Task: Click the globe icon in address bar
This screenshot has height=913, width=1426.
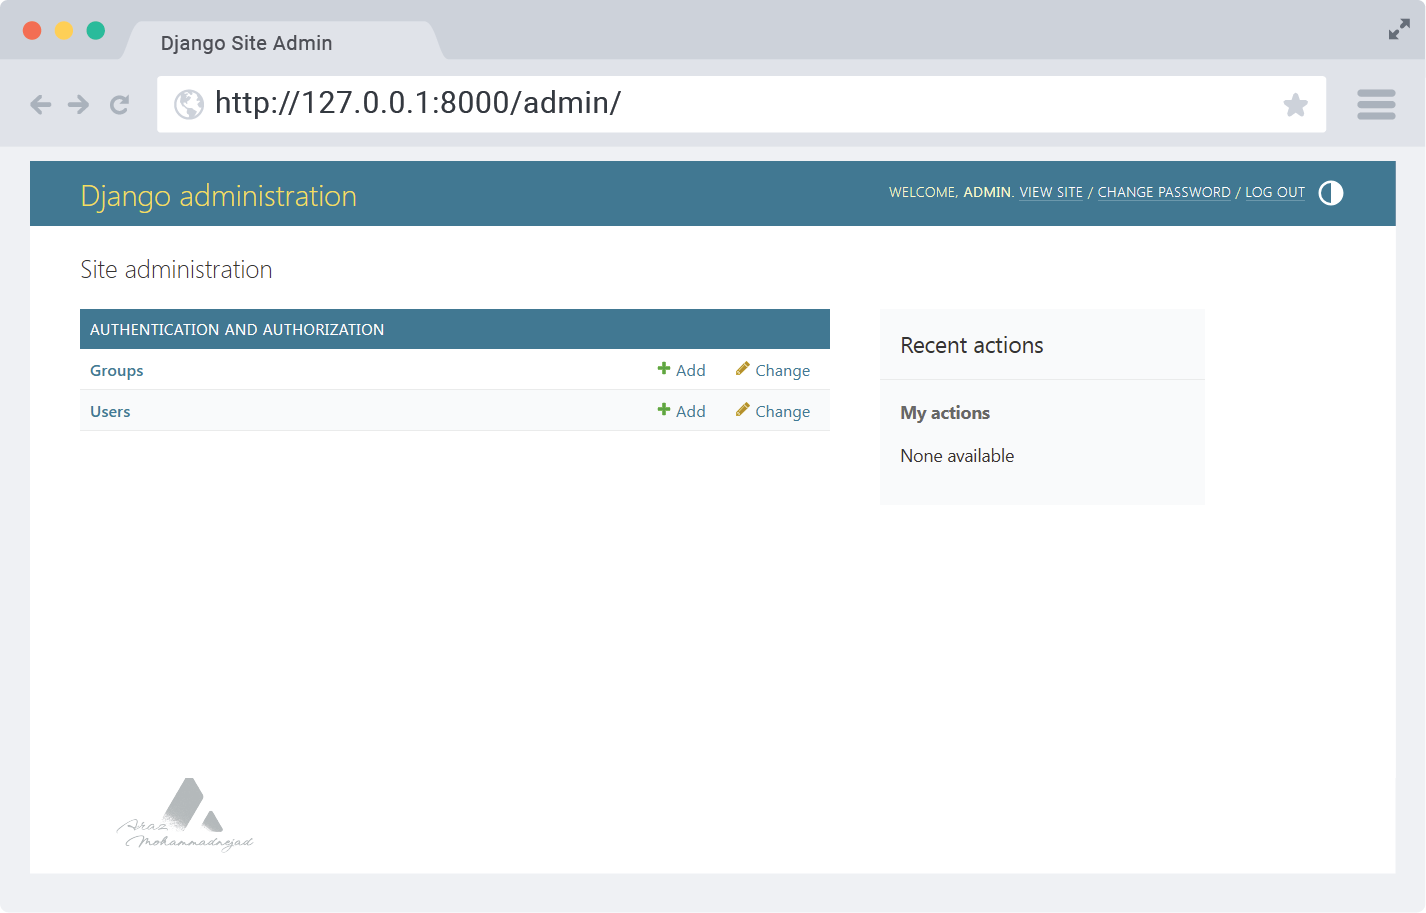Action: [189, 104]
